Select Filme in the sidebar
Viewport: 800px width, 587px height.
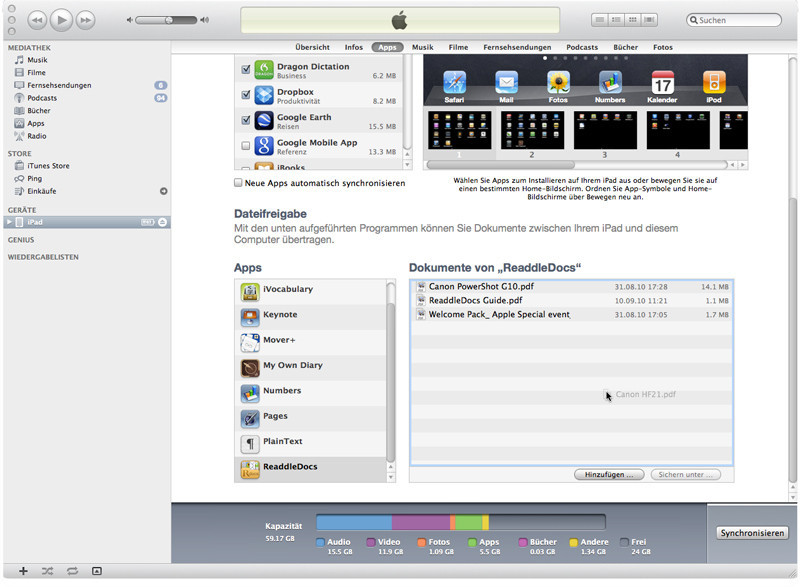tap(87, 72)
